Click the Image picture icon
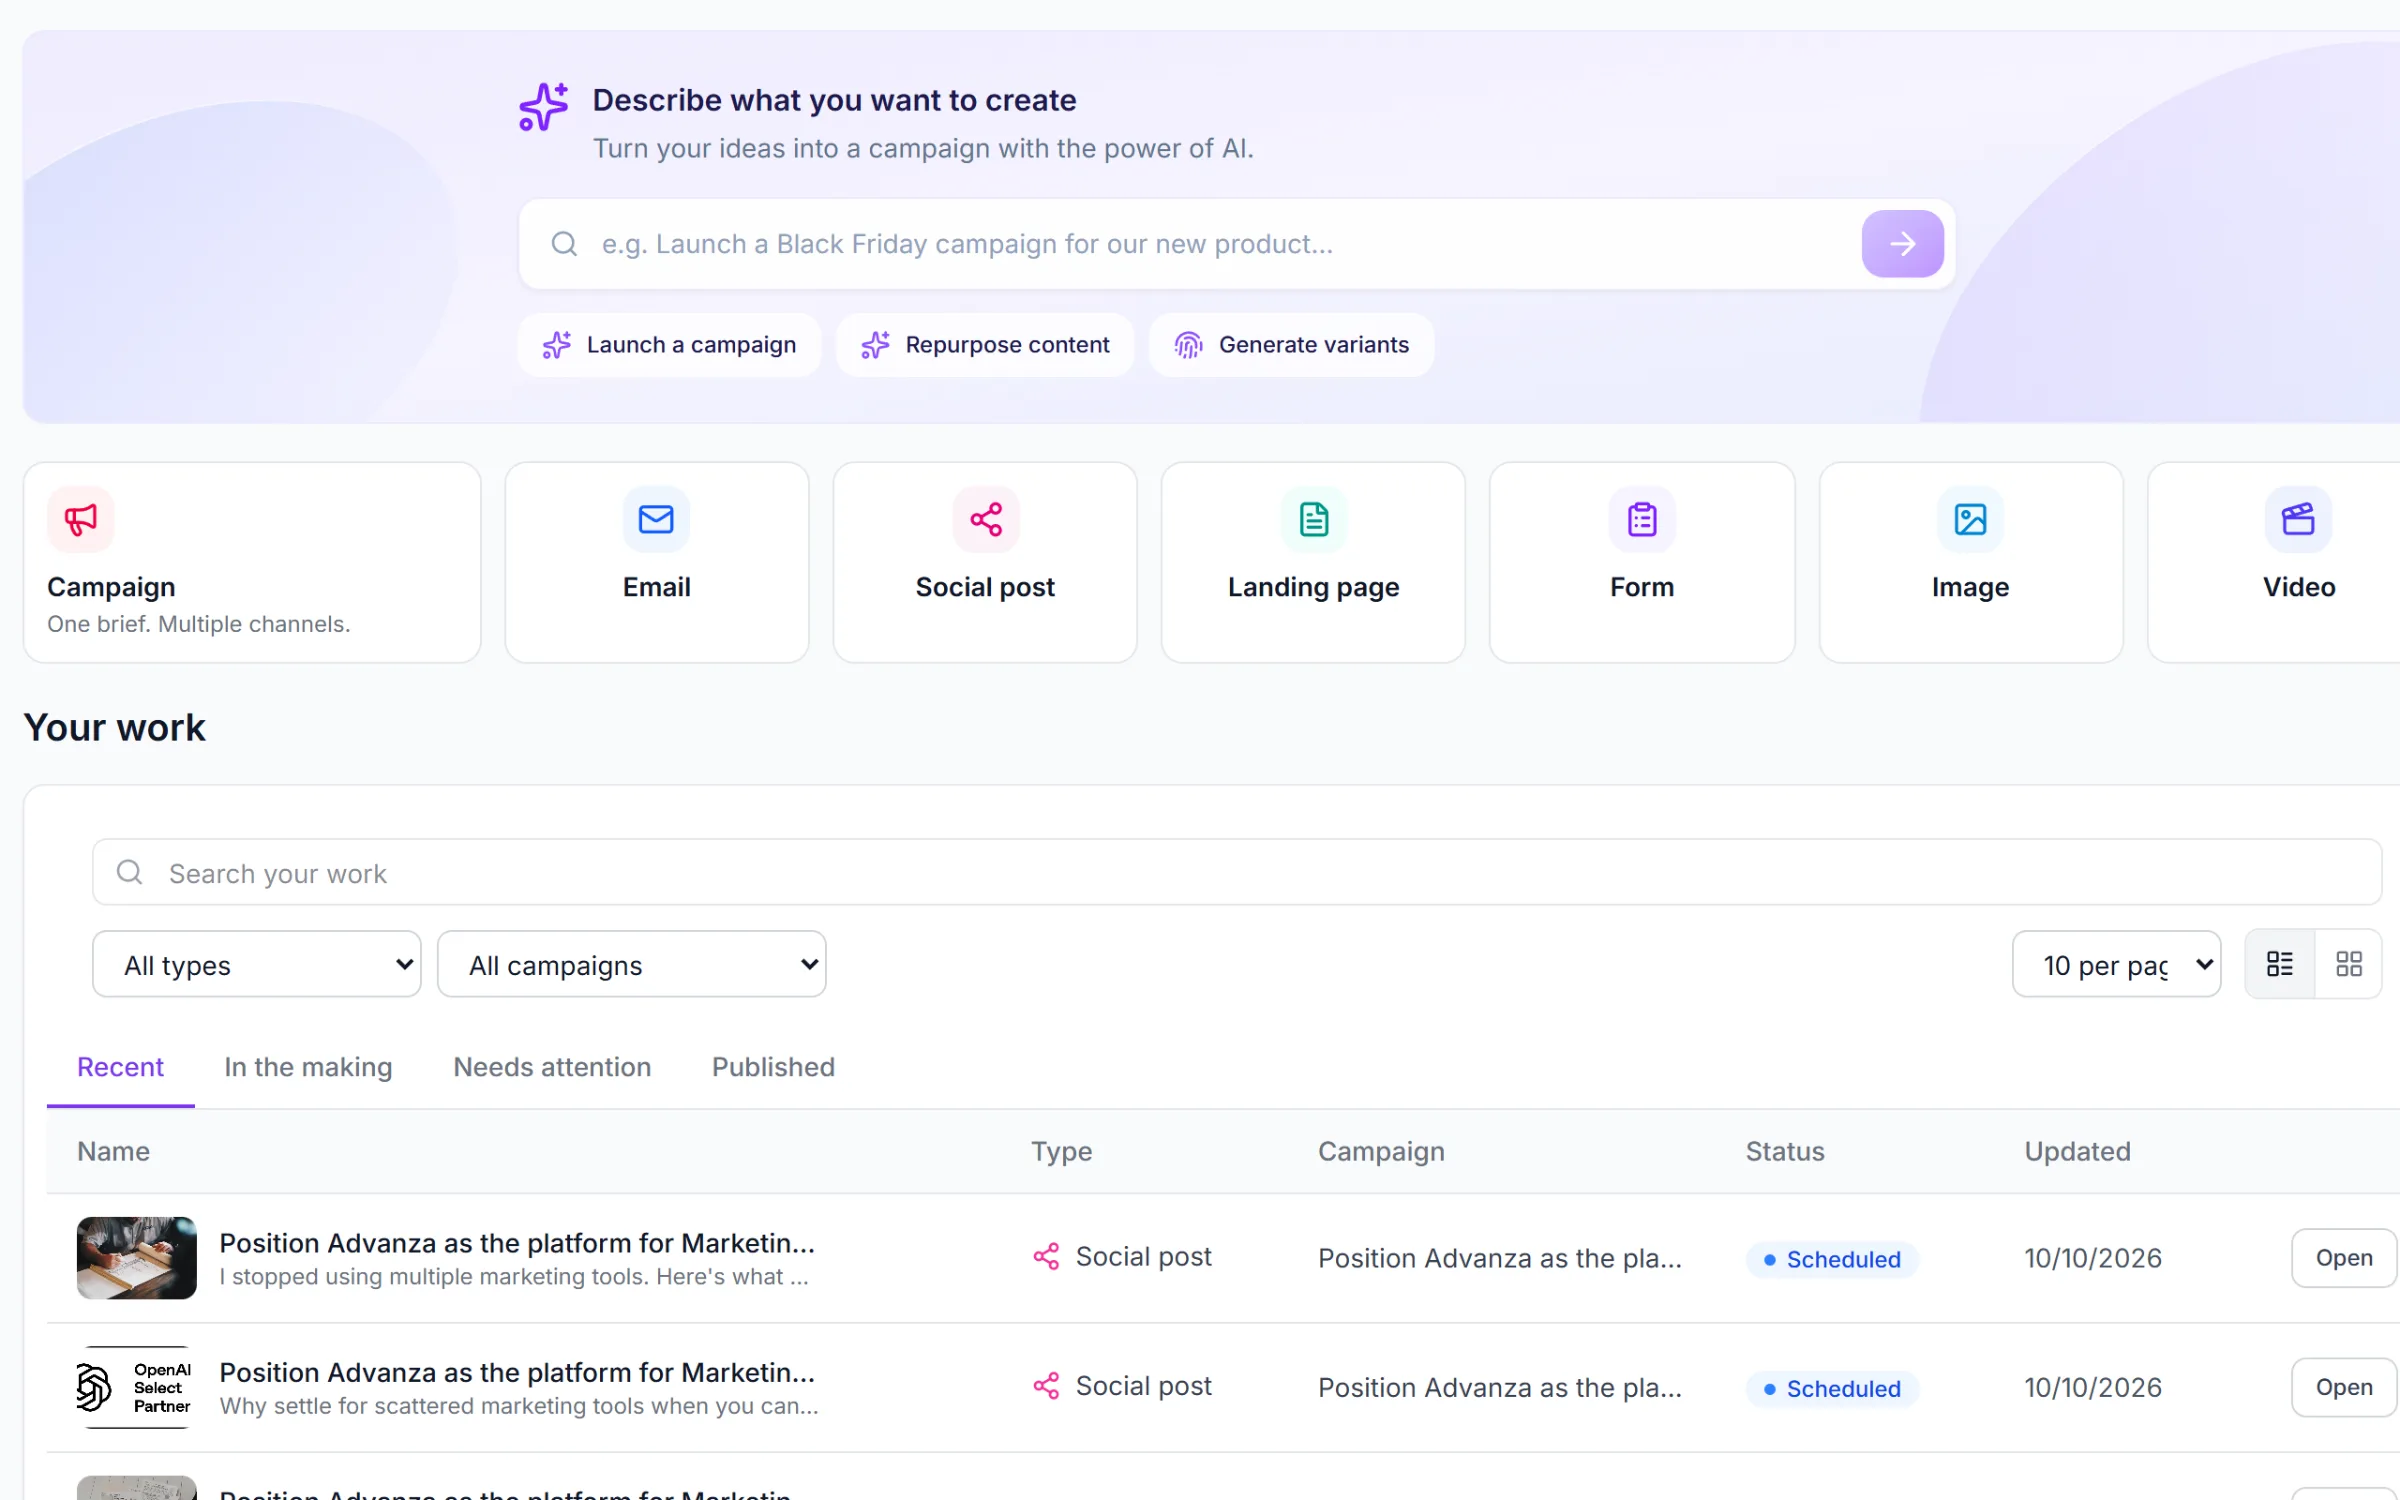 1970,519
